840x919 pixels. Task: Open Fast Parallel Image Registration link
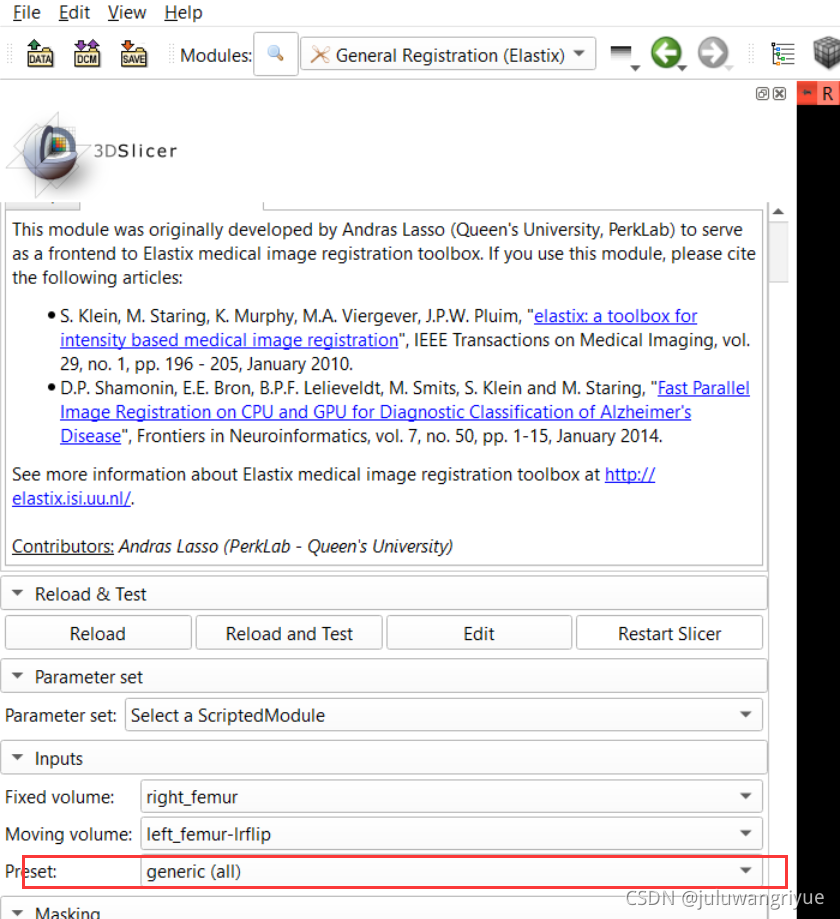[x=404, y=412]
